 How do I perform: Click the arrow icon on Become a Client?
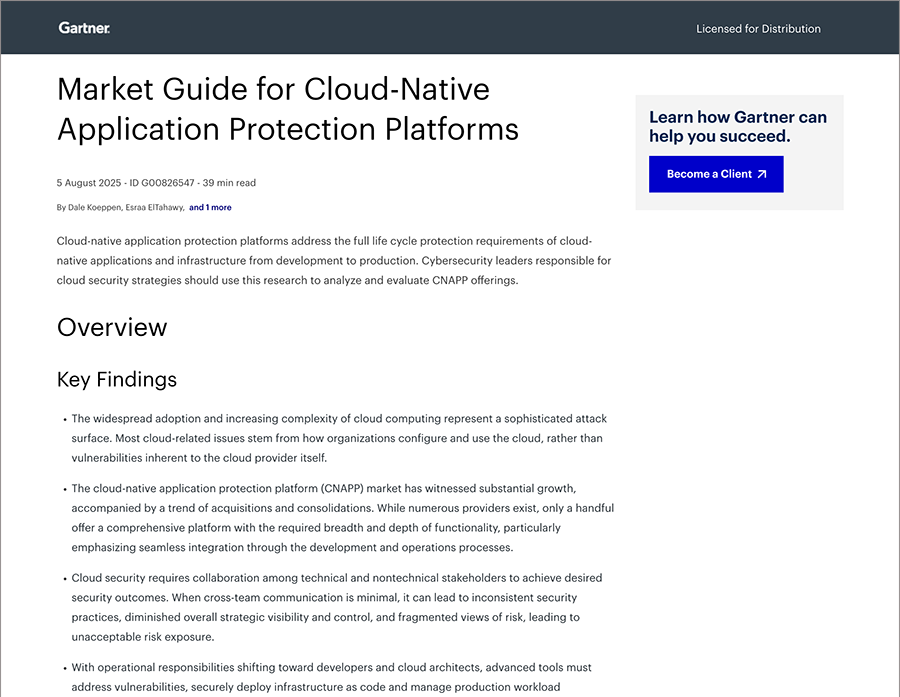pyautogui.click(x=762, y=174)
